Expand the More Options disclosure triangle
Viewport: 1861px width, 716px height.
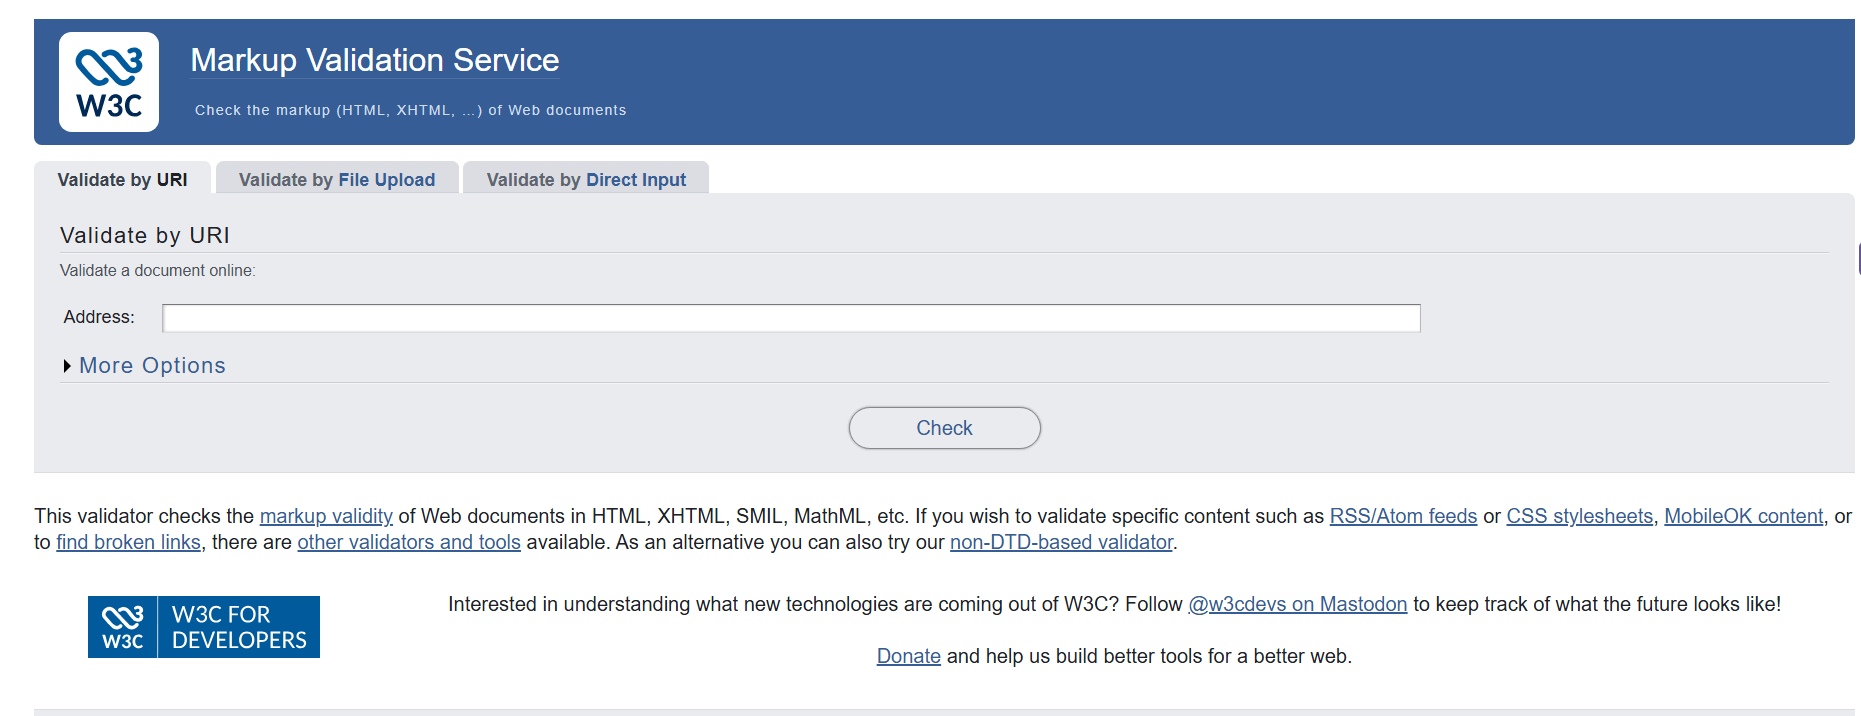coord(67,366)
